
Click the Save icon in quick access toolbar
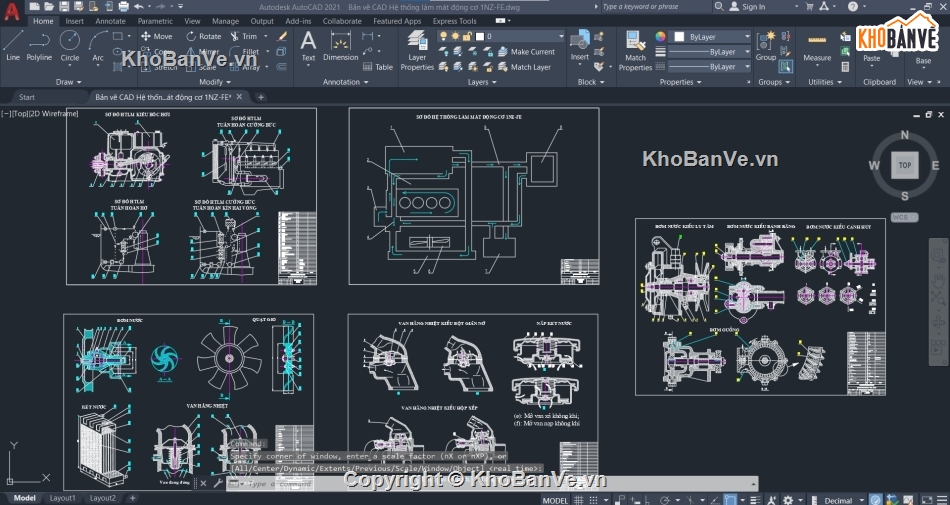(x=64, y=7)
